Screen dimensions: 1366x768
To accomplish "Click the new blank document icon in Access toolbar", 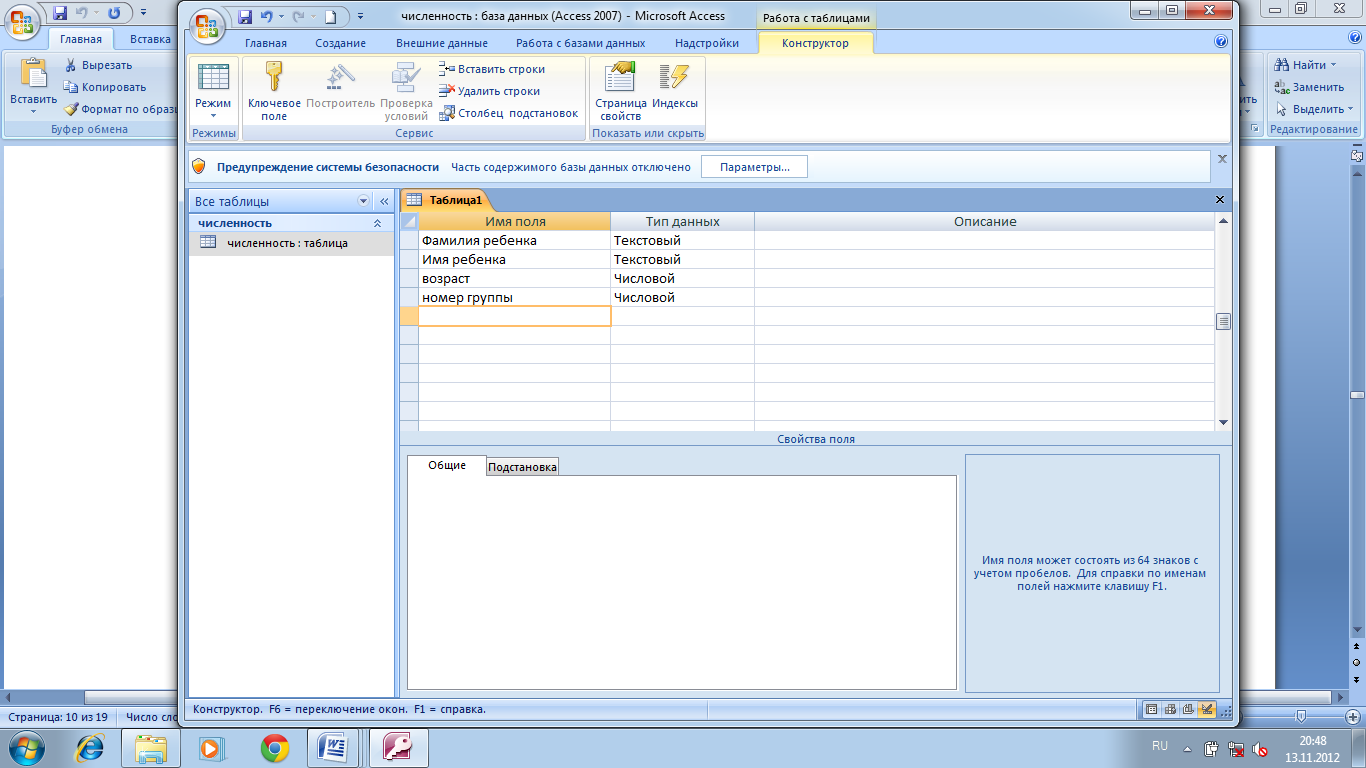I will tap(330, 16).
